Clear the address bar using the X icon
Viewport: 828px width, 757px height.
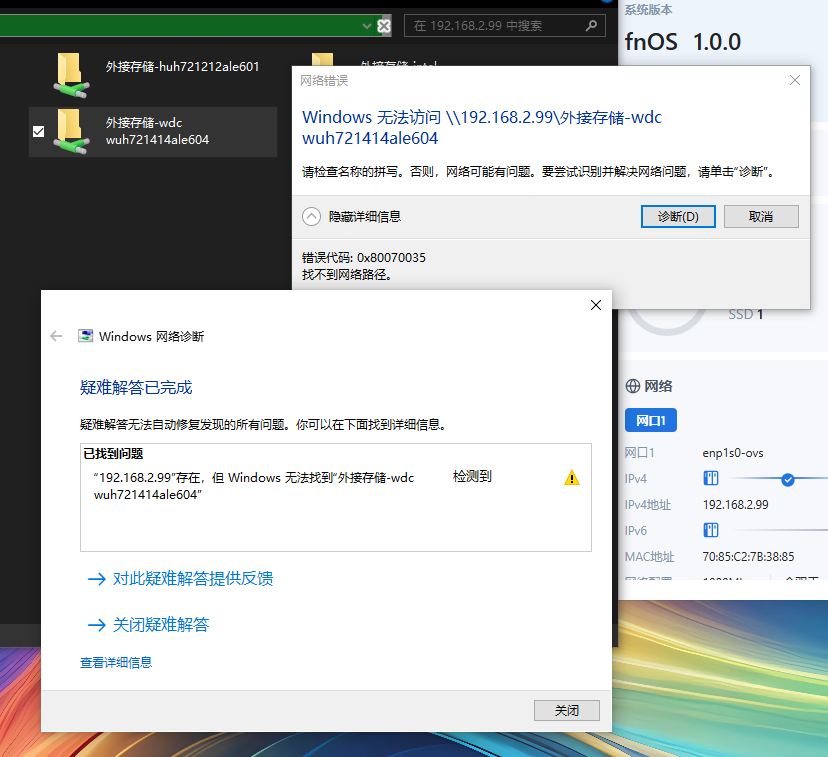coord(384,26)
